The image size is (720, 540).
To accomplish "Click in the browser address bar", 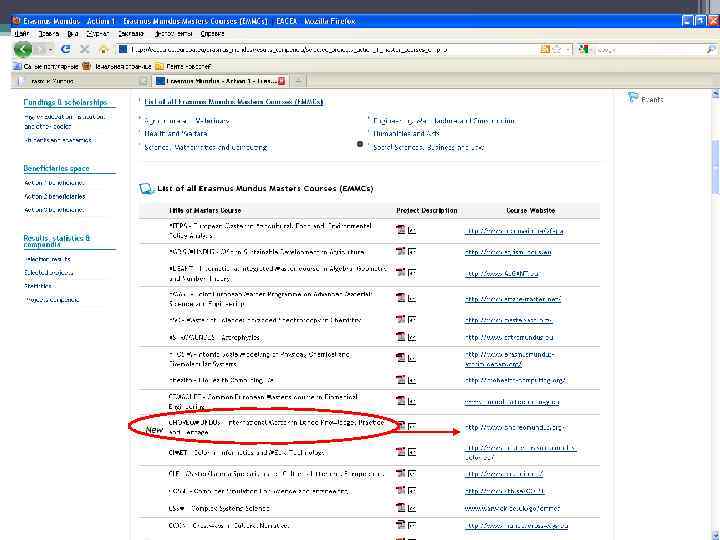I will tap(326, 49).
